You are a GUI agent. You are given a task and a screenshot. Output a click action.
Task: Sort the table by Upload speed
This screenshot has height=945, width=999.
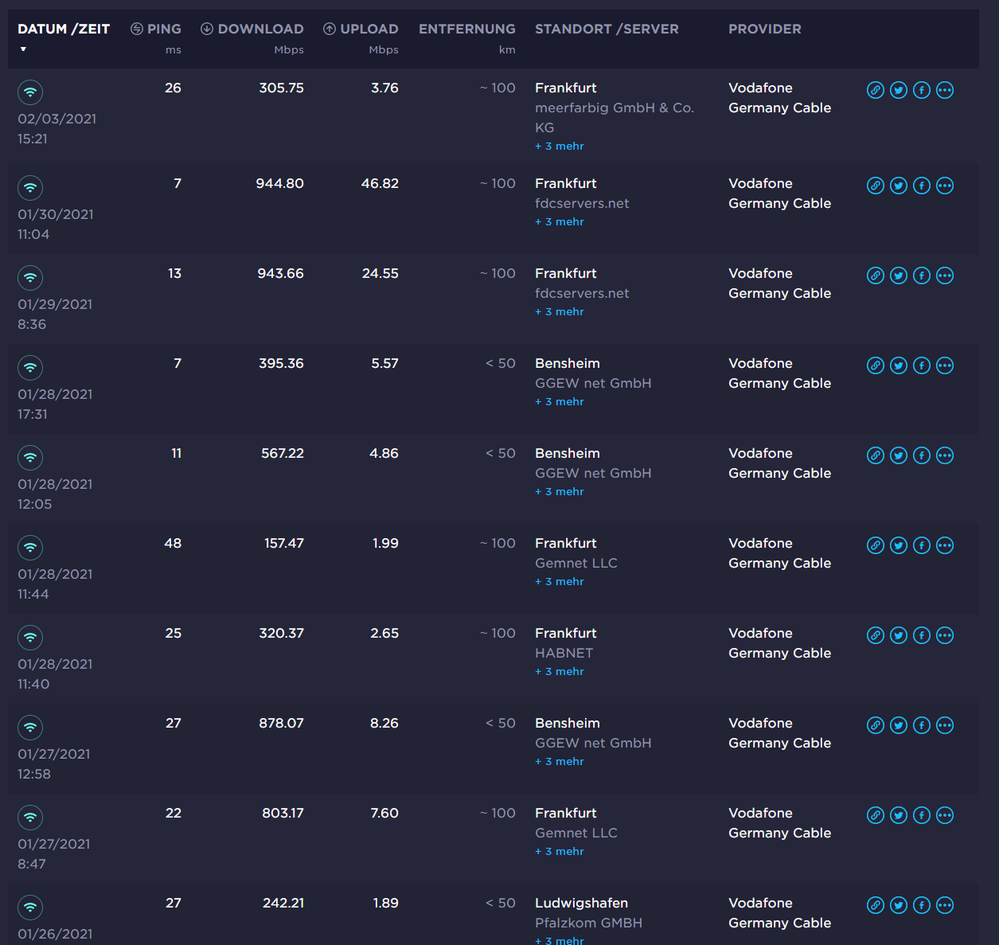pyautogui.click(x=361, y=29)
